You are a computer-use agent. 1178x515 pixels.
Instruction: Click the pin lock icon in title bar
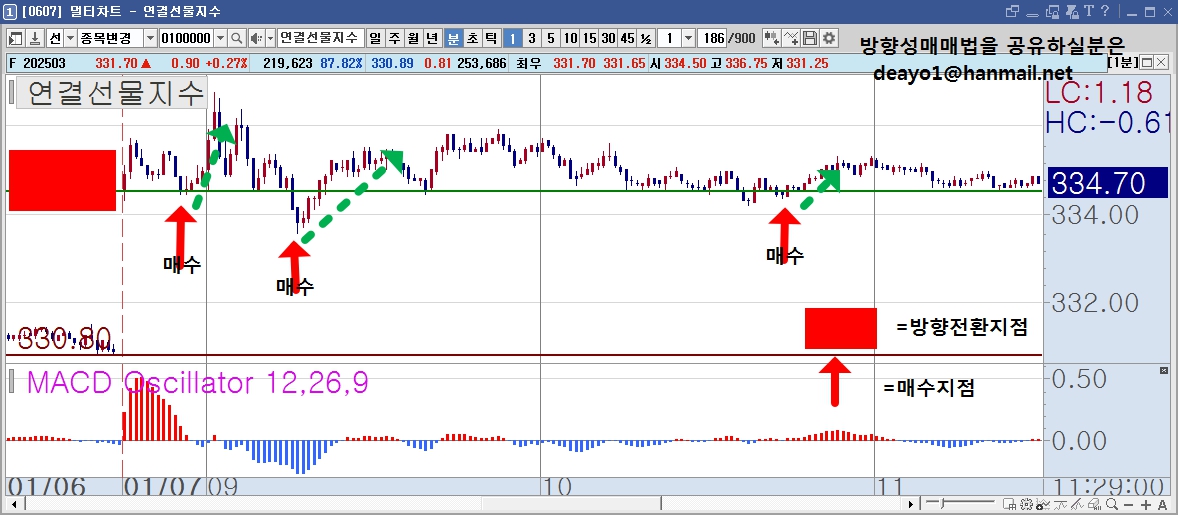coord(1071,11)
